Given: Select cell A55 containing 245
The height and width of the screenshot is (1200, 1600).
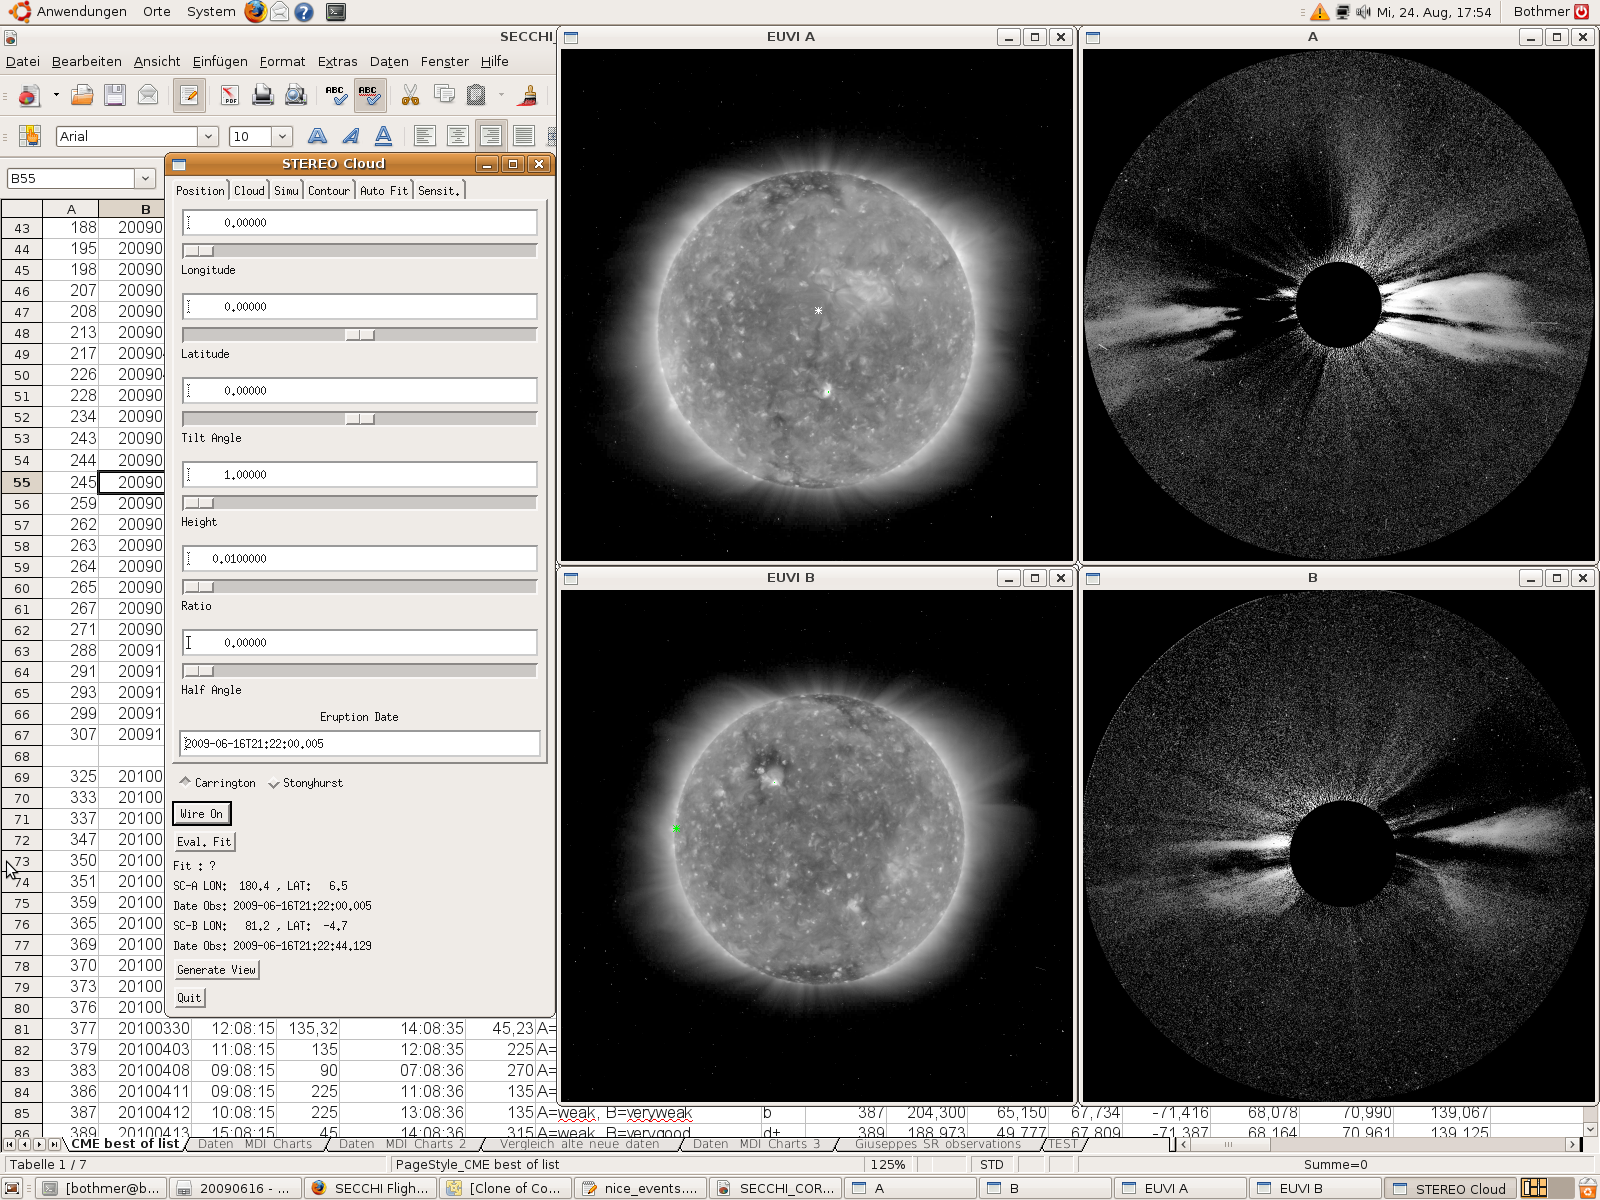Looking at the screenshot, I should (70, 482).
